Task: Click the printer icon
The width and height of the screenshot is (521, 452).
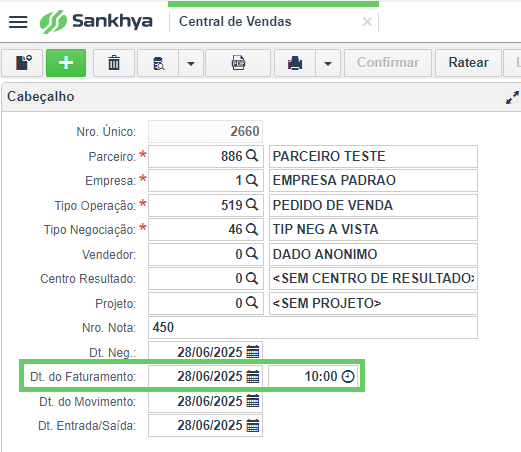Action: pos(295,63)
